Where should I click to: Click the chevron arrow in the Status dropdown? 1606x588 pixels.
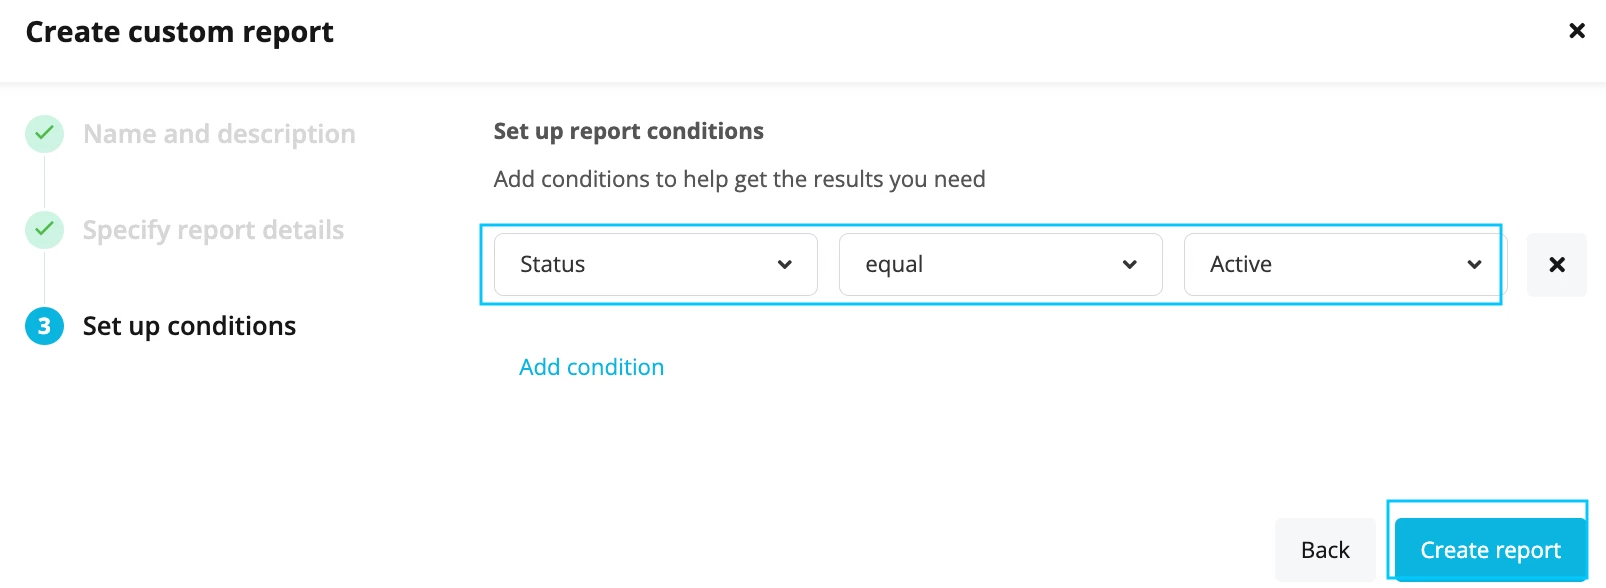(785, 265)
